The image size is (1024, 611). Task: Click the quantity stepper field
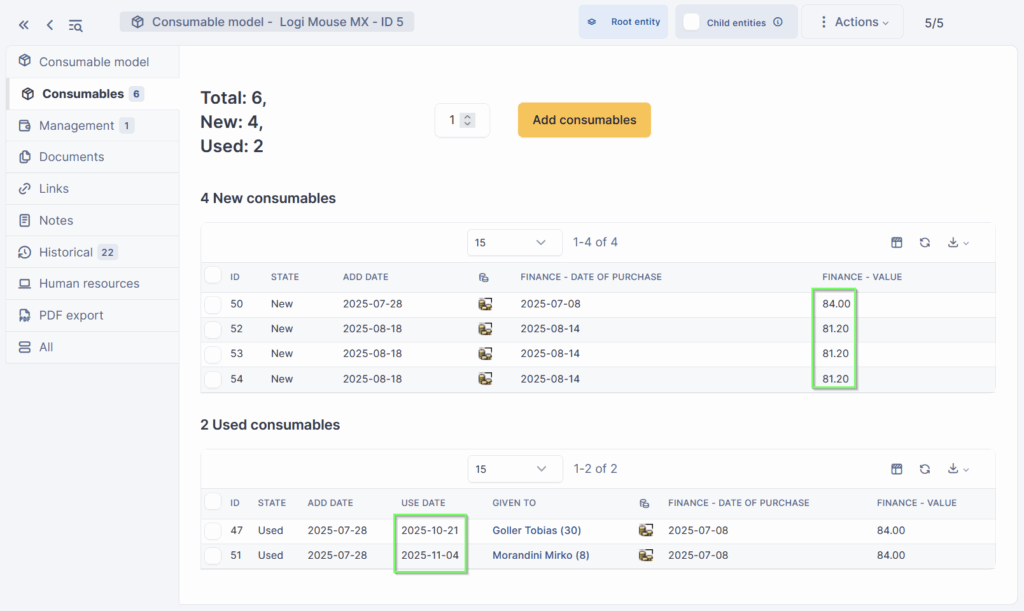click(461, 120)
